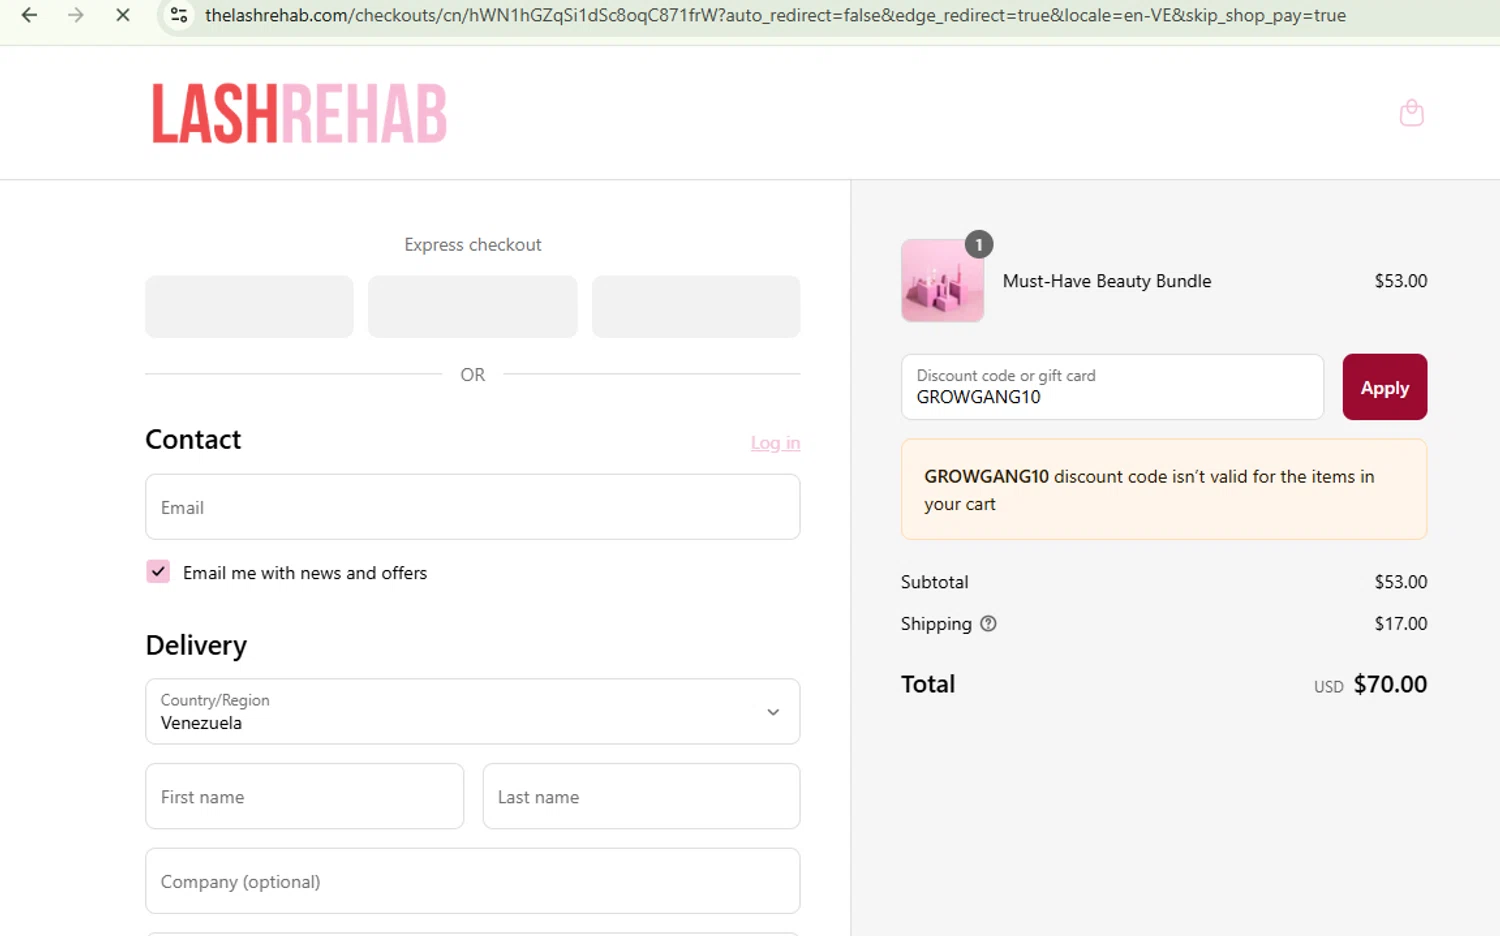
Task: Apply the discount code
Action: (1384, 387)
